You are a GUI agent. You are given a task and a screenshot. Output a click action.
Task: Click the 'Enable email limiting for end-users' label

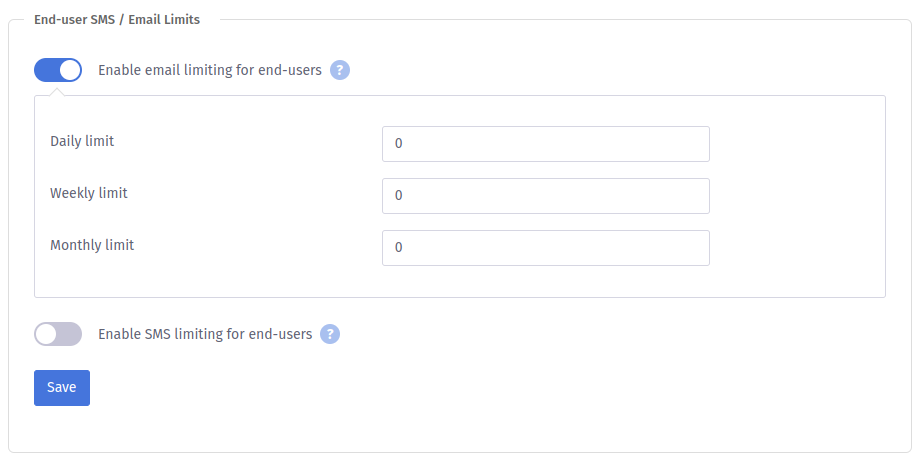pyautogui.click(x=210, y=70)
